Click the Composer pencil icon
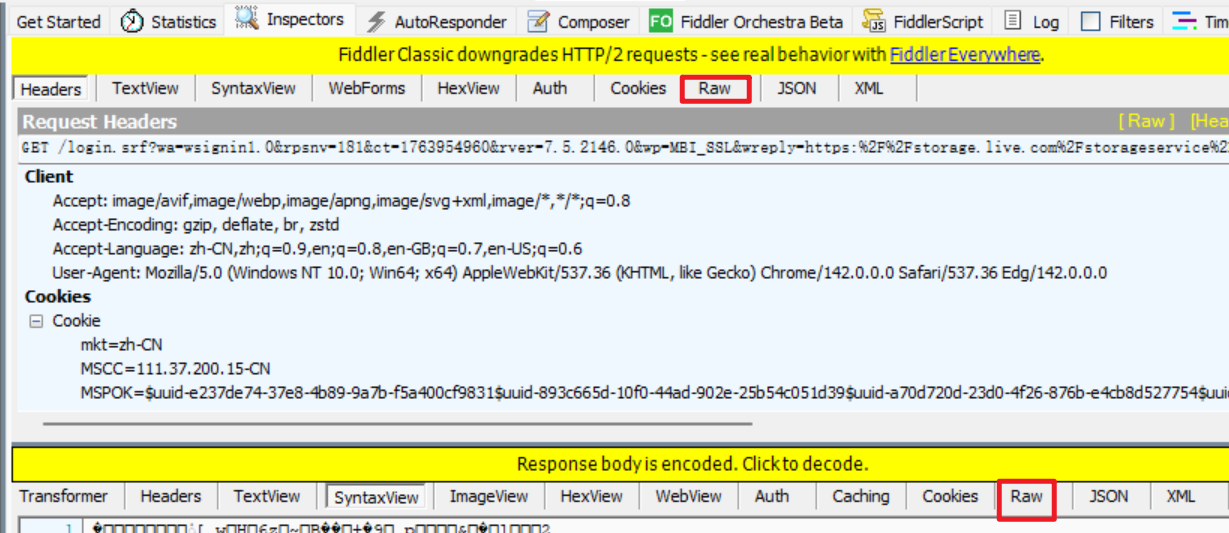Image resolution: width=1229 pixels, height=533 pixels. [539, 21]
